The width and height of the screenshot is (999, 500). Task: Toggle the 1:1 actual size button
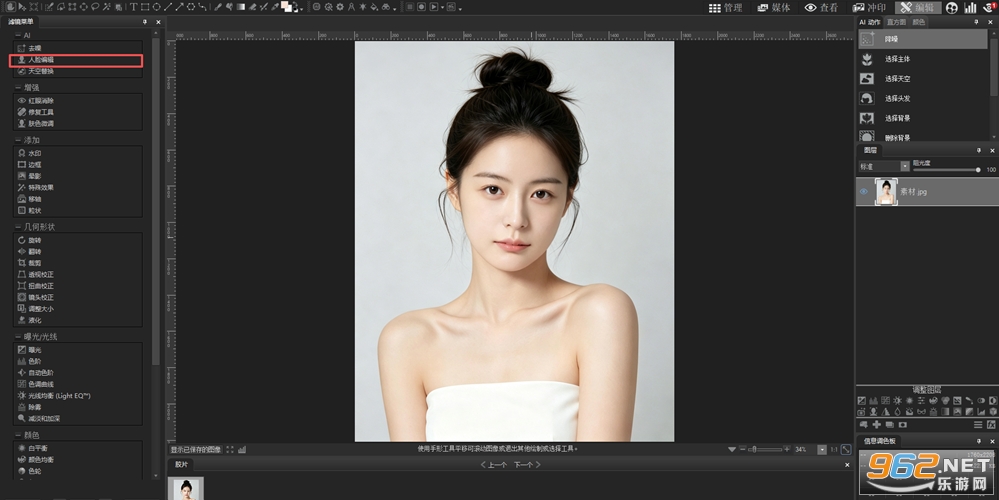coord(833,450)
